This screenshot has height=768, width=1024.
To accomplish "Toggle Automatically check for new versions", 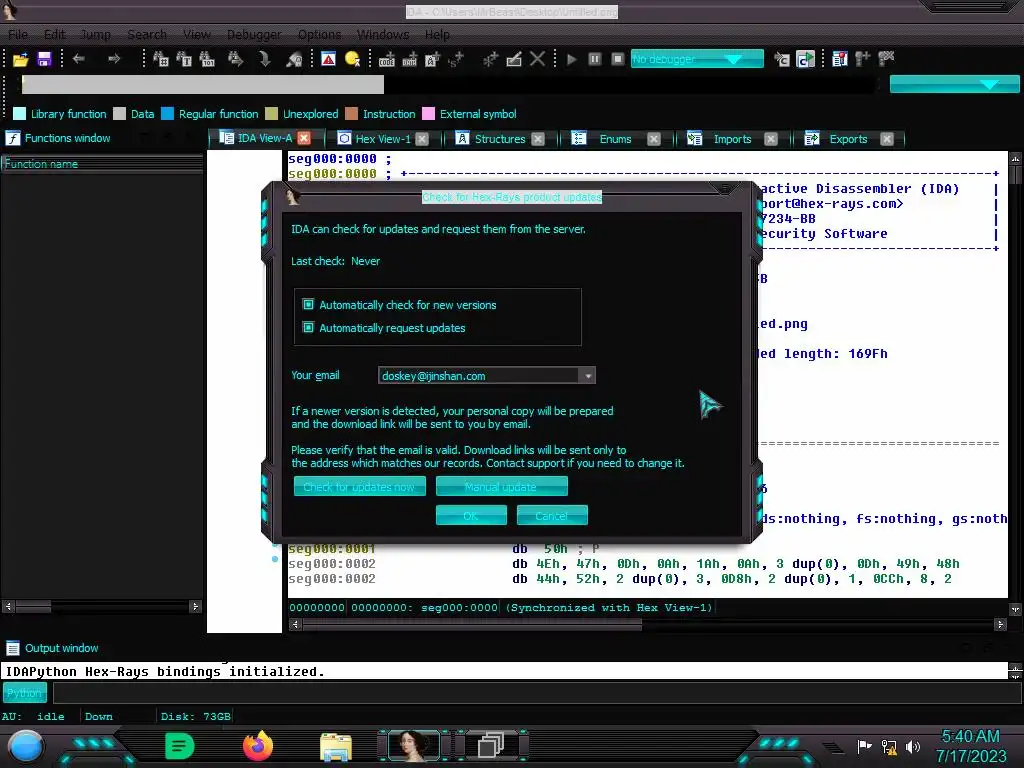I will click(x=308, y=304).
